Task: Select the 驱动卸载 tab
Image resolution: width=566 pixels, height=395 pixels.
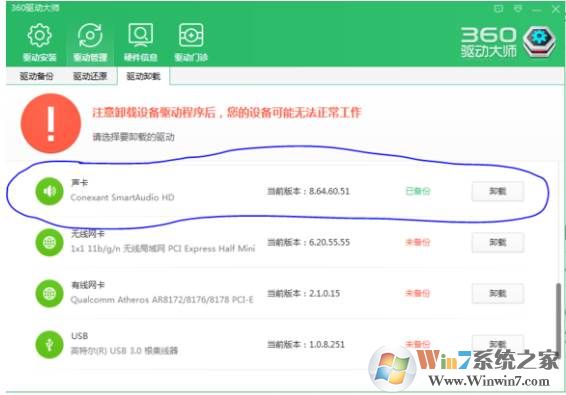Action: [x=143, y=76]
